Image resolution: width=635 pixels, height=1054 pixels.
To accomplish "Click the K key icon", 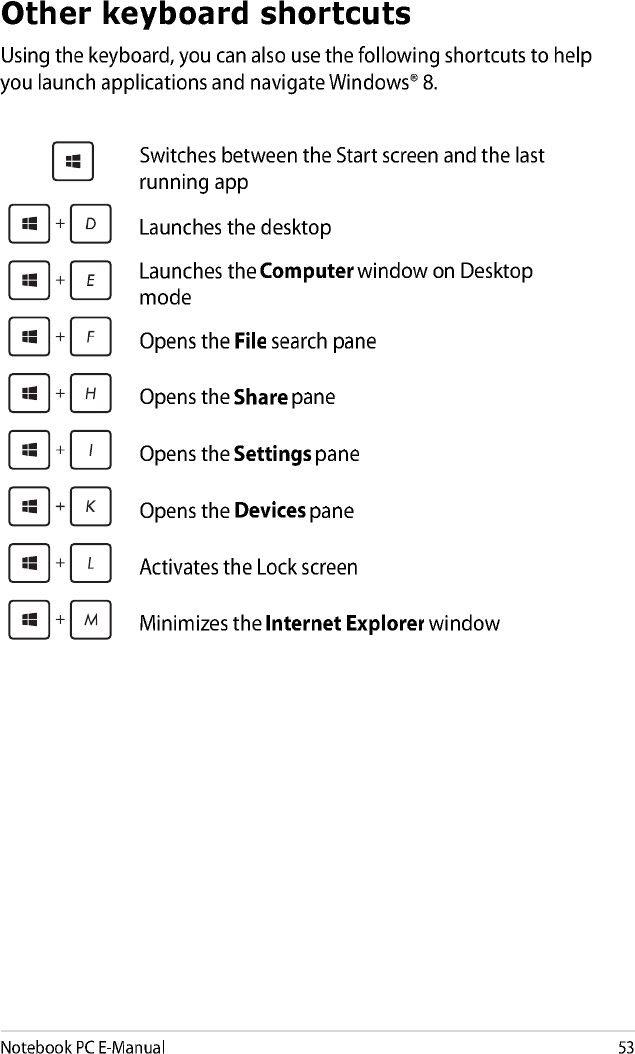I will click(90, 506).
